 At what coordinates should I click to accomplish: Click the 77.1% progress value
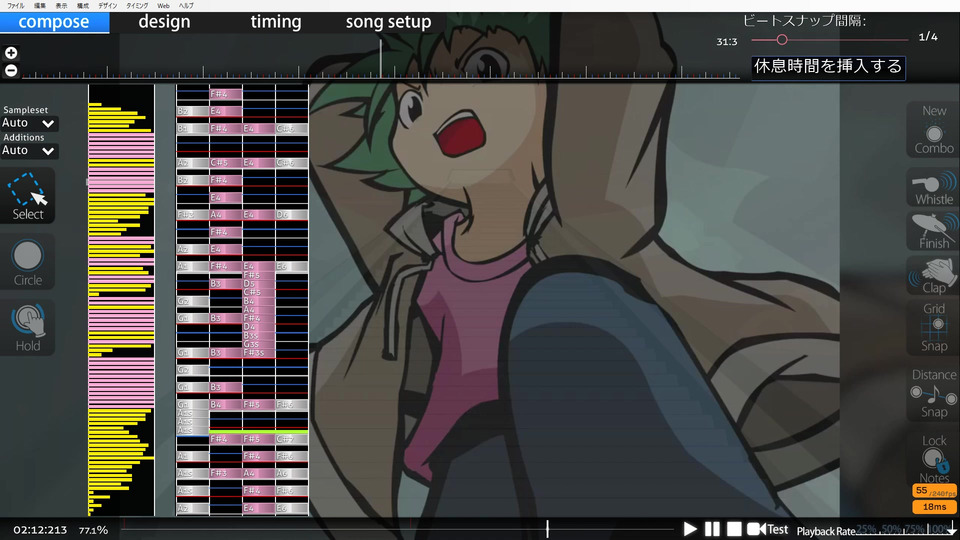coord(93,530)
